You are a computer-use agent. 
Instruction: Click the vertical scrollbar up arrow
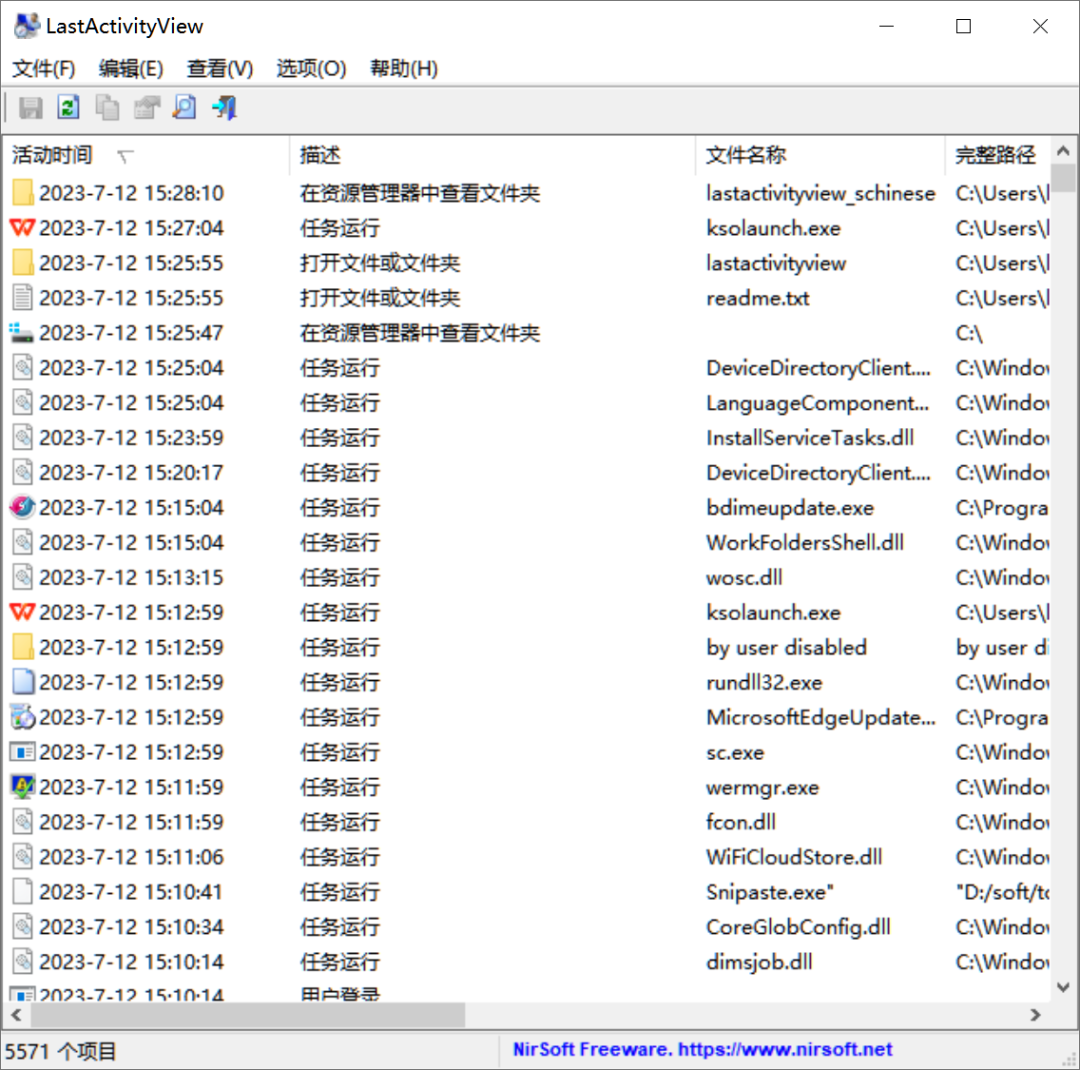1063,149
